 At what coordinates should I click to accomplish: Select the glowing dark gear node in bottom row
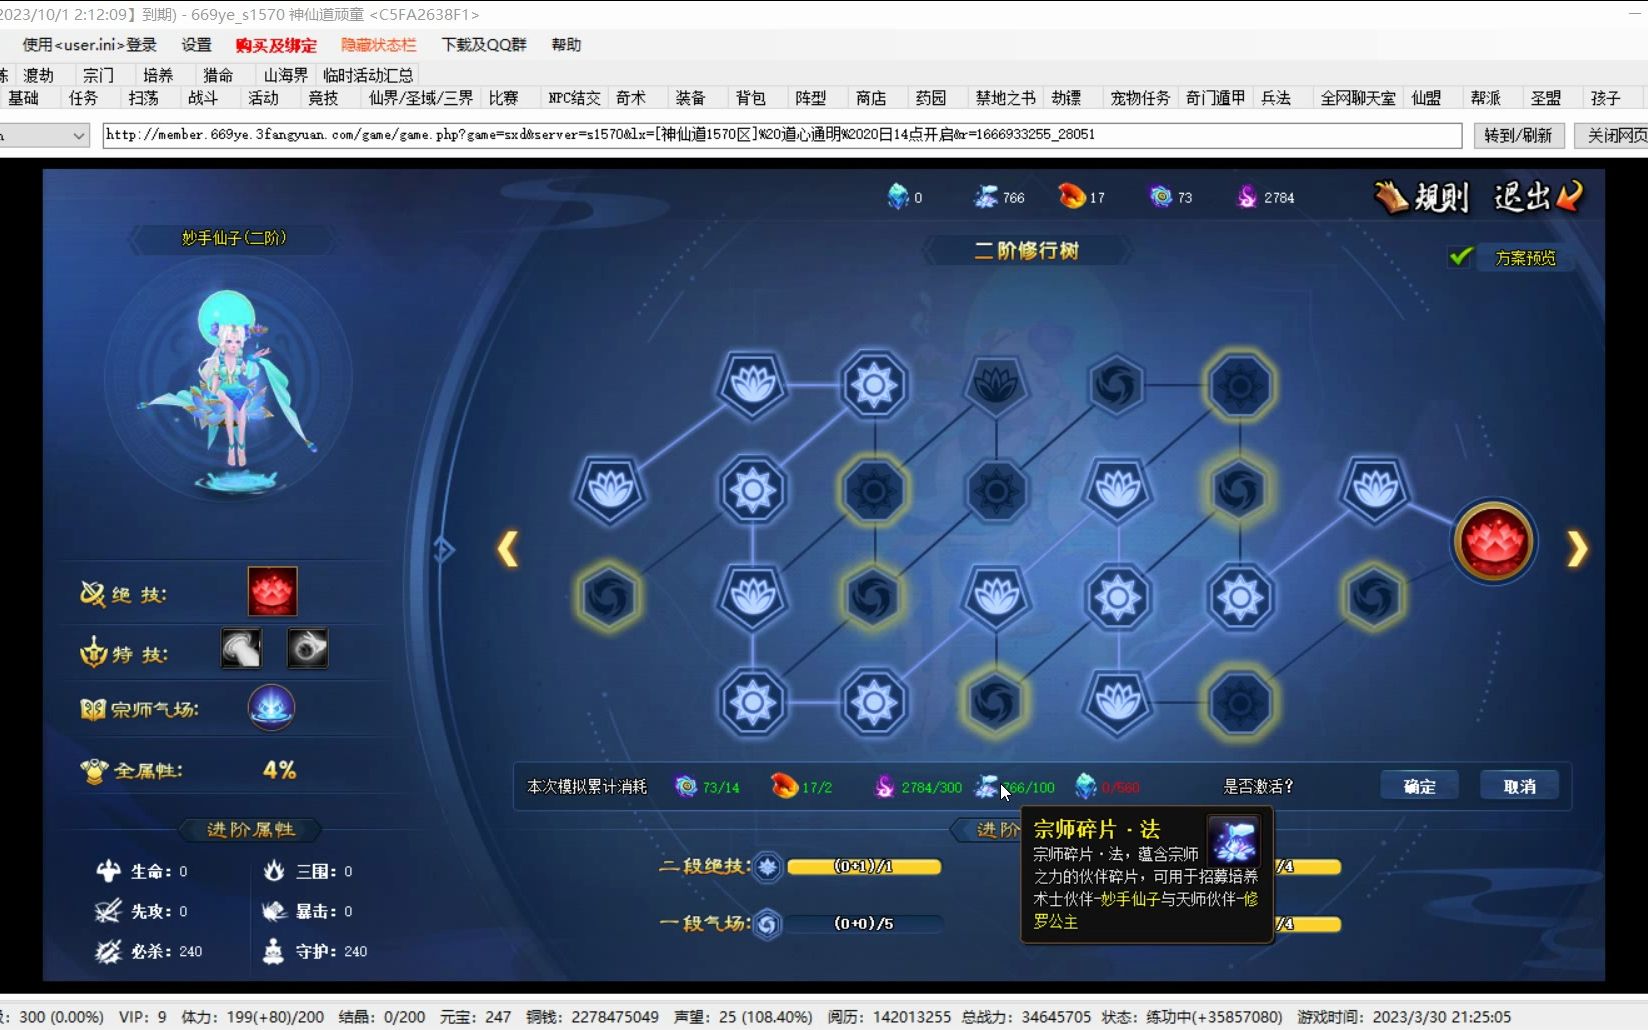click(x=1240, y=703)
